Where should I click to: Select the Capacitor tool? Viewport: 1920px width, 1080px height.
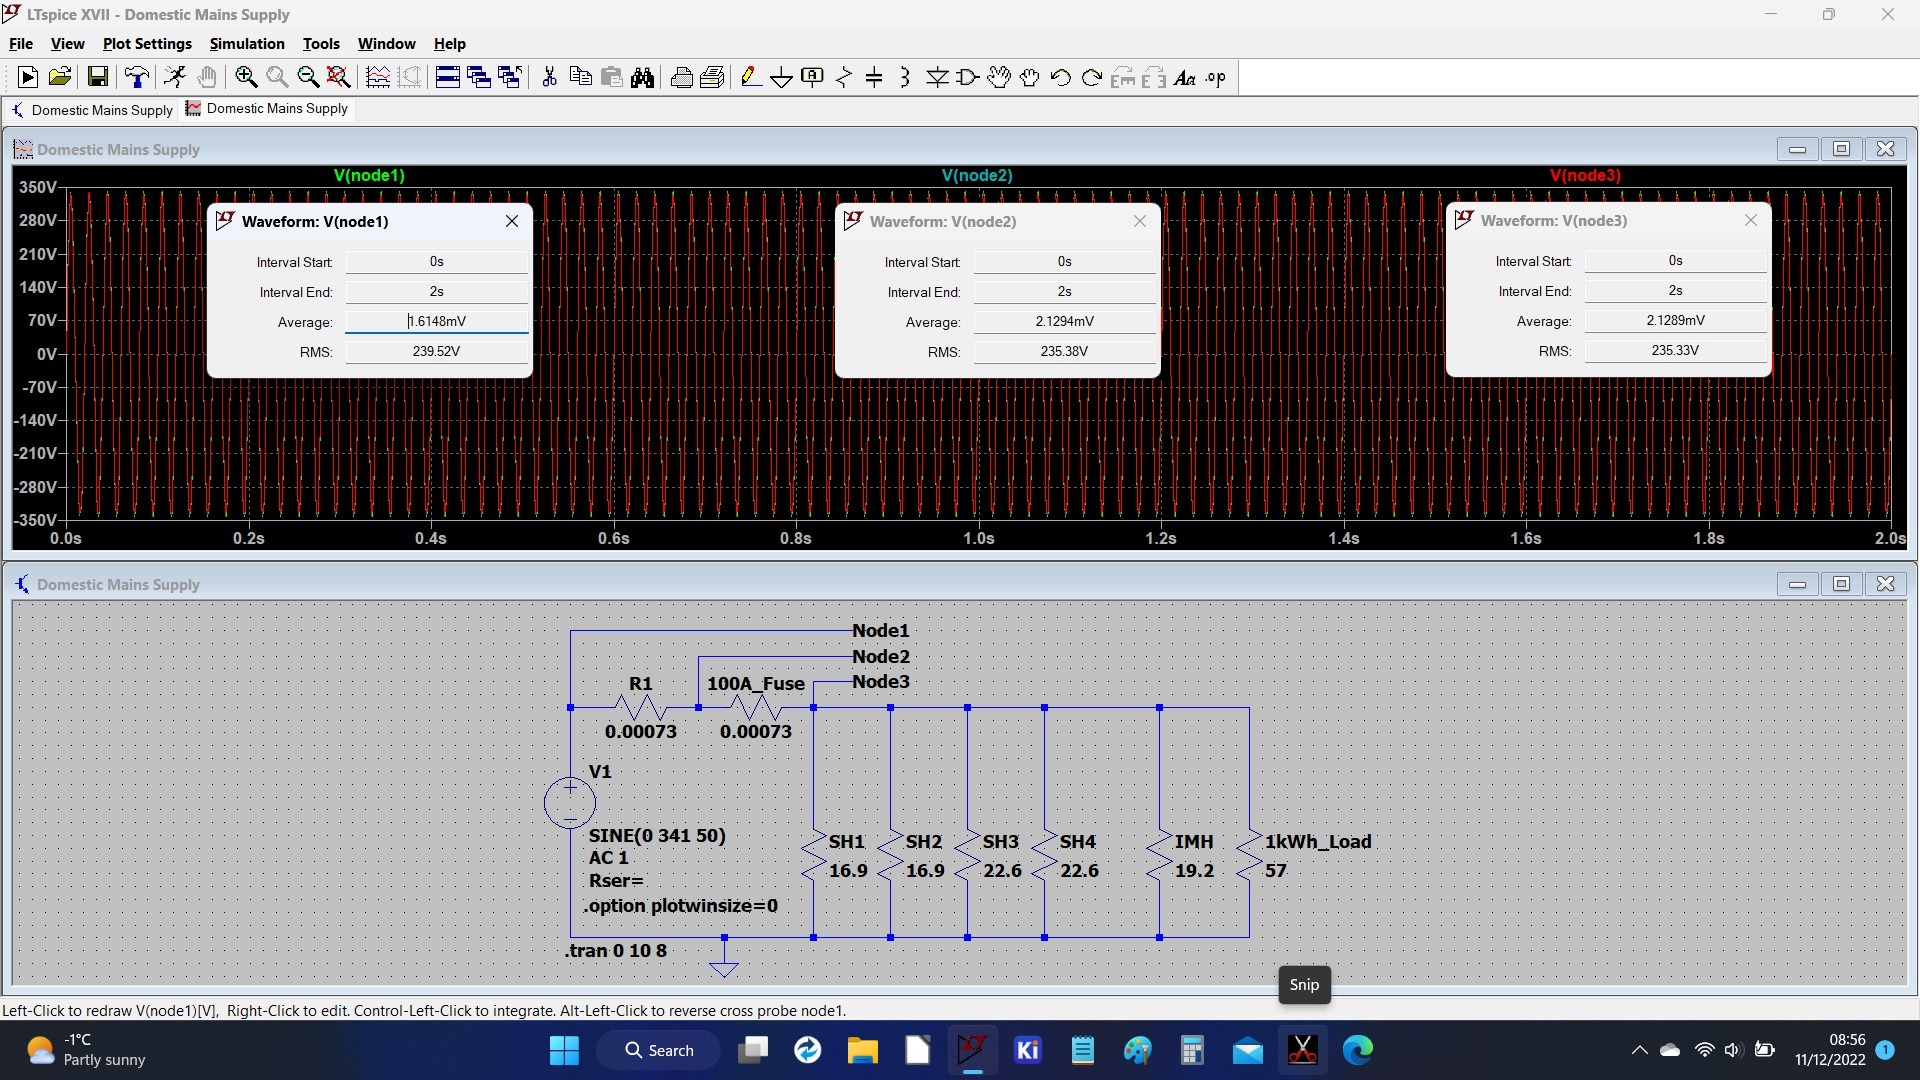874,77
